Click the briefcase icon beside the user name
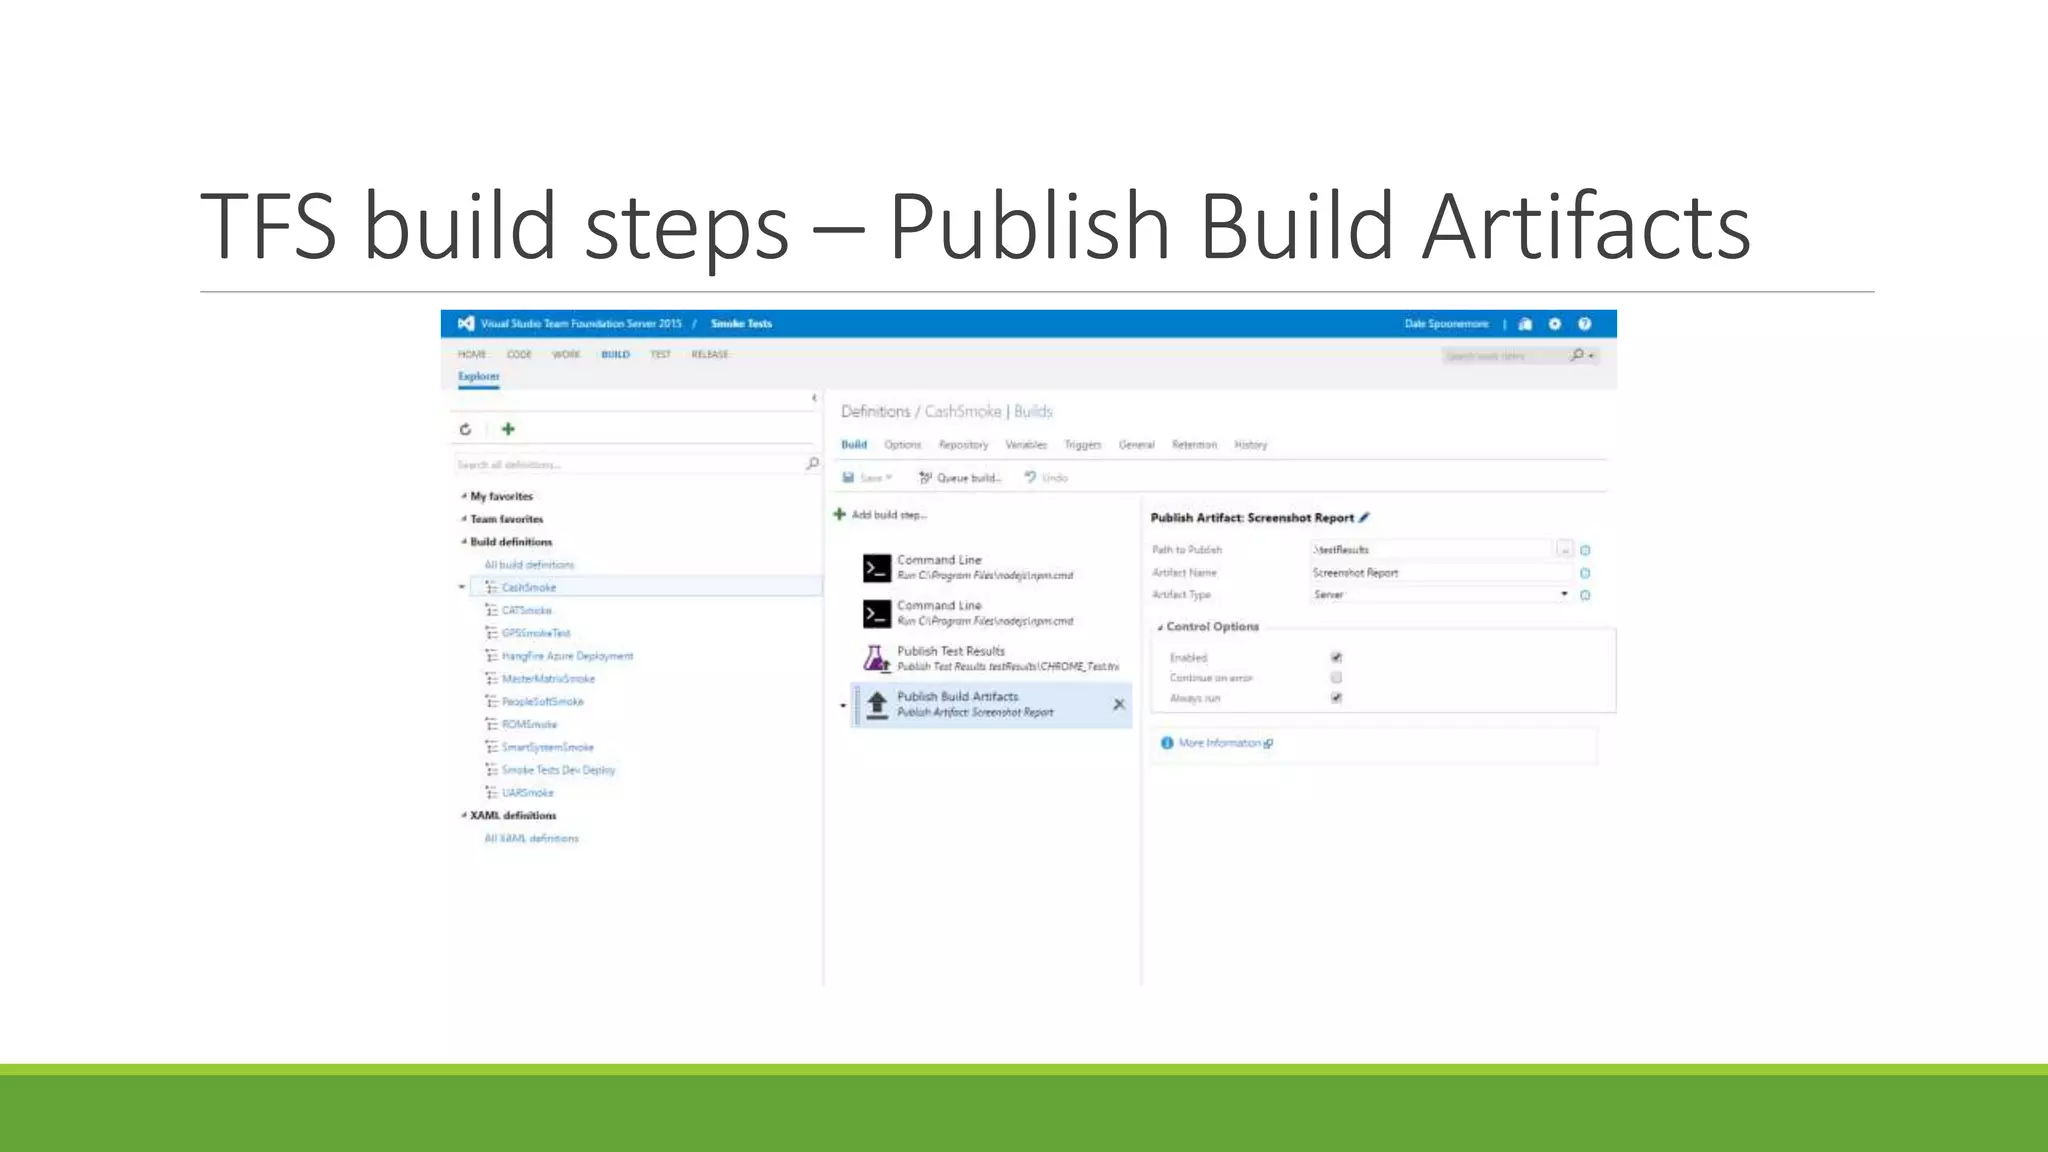2048x1152 pixels. [1525, 323]
